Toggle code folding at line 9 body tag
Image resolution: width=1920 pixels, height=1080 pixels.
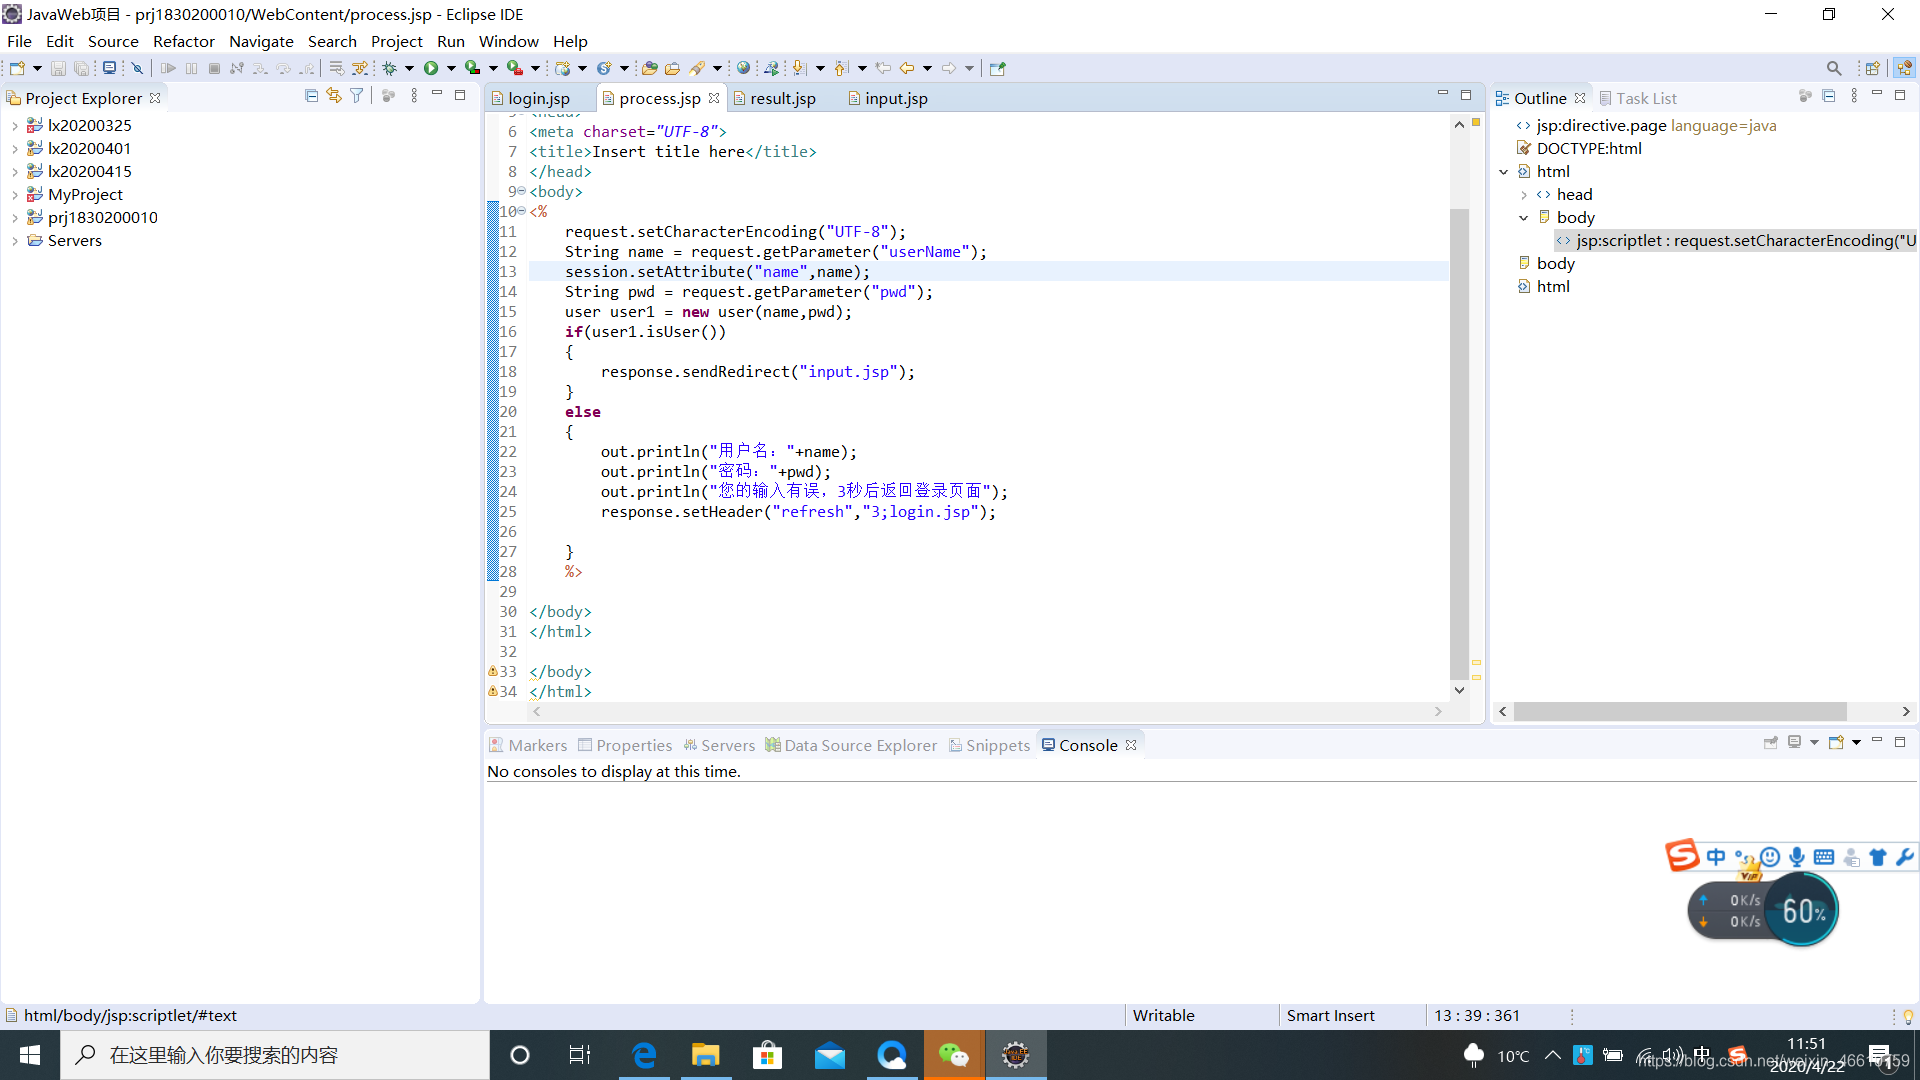pyautogui.click(x=521, y=191)
